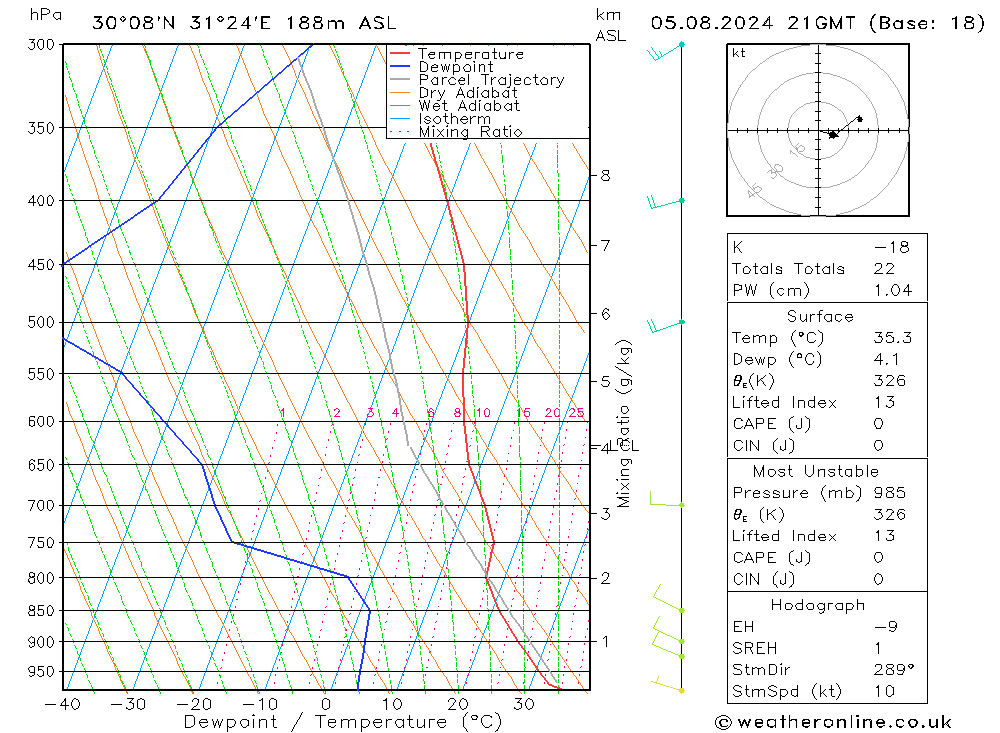1000x733 pixels.
Task: Click the surface Temp value 35.3
Action: tap(893, 337)
